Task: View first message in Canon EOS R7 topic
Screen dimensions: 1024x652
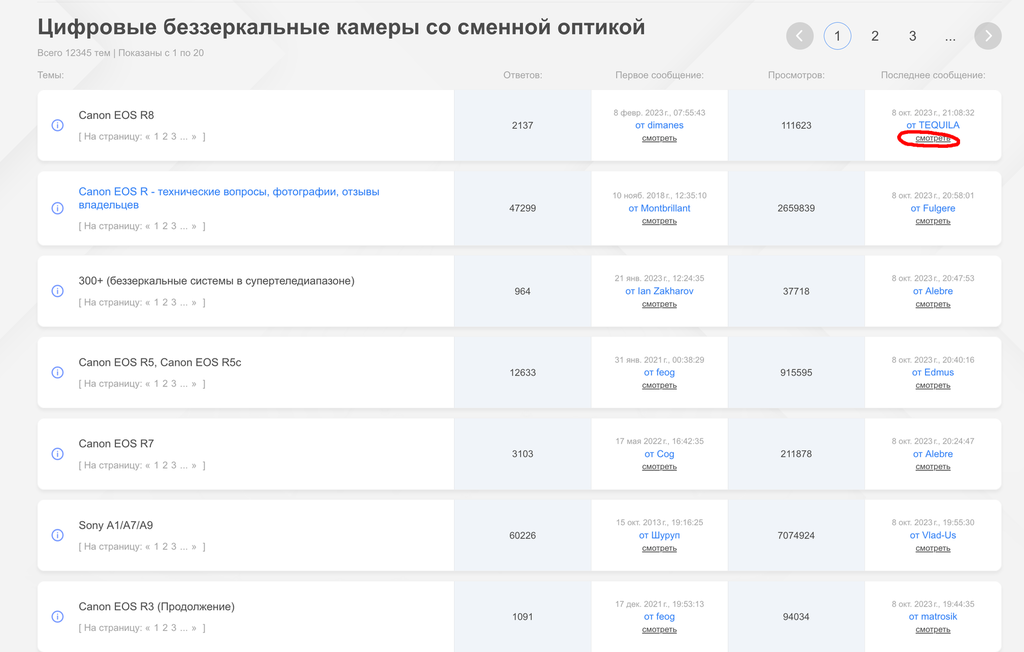Action: pyautogui.click(x=659, y=467)
